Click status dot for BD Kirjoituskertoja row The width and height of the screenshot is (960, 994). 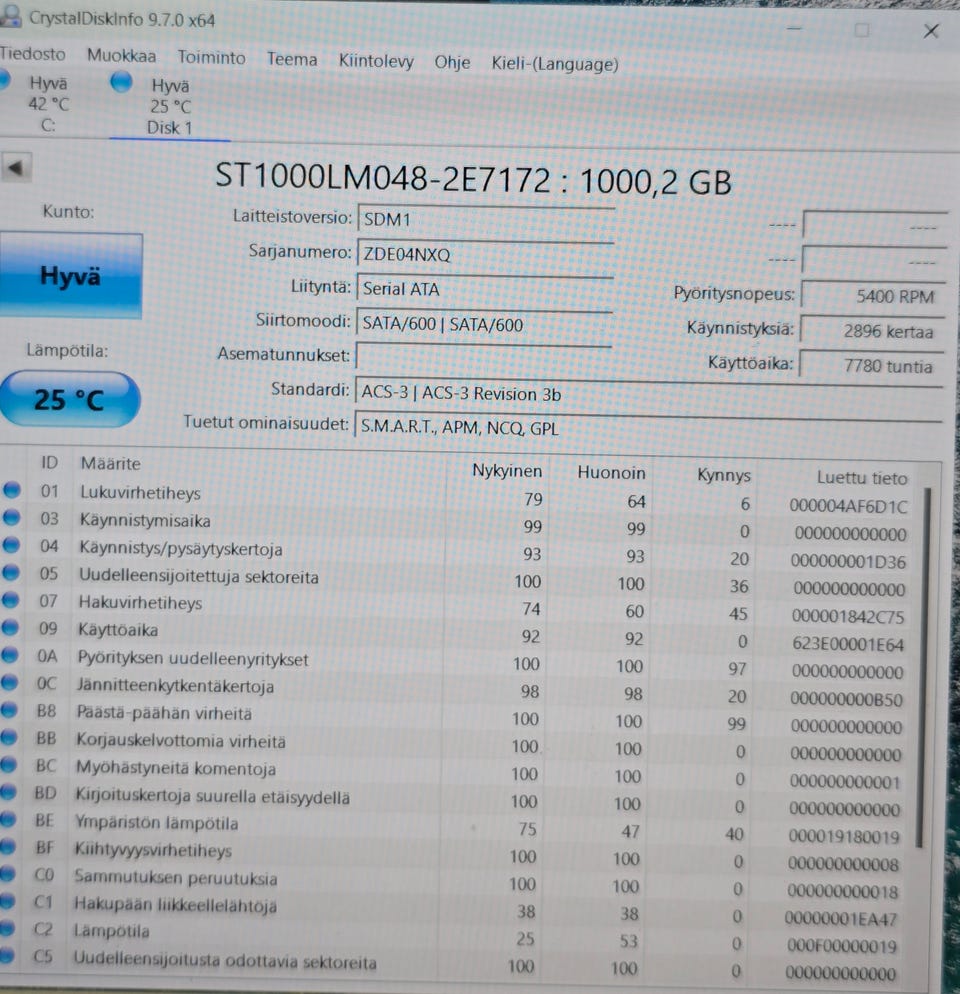[x=8, y=792]
